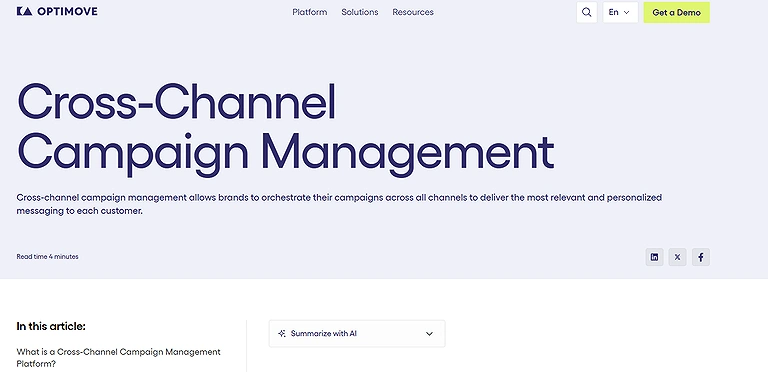Click the Get a Demo button
This screenshot has width=768, height=372.
[676, 12]
